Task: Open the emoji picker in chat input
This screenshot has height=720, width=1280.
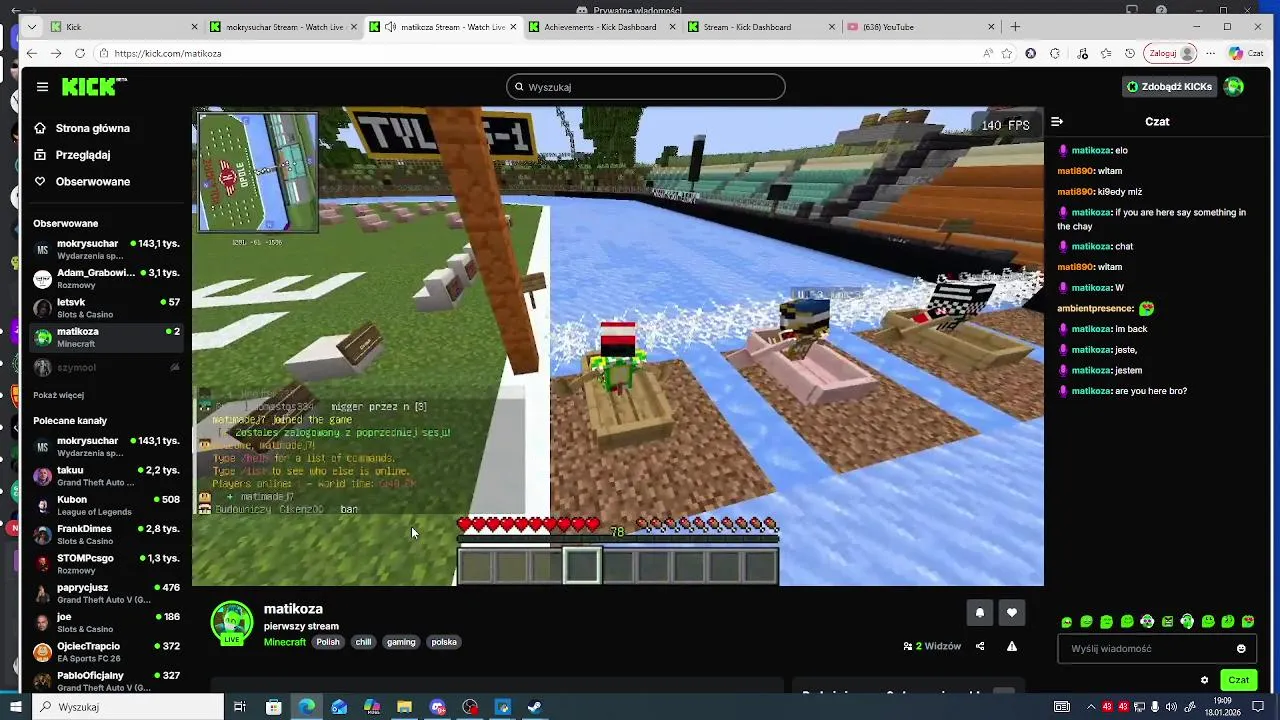Action: click(1241, 649)
